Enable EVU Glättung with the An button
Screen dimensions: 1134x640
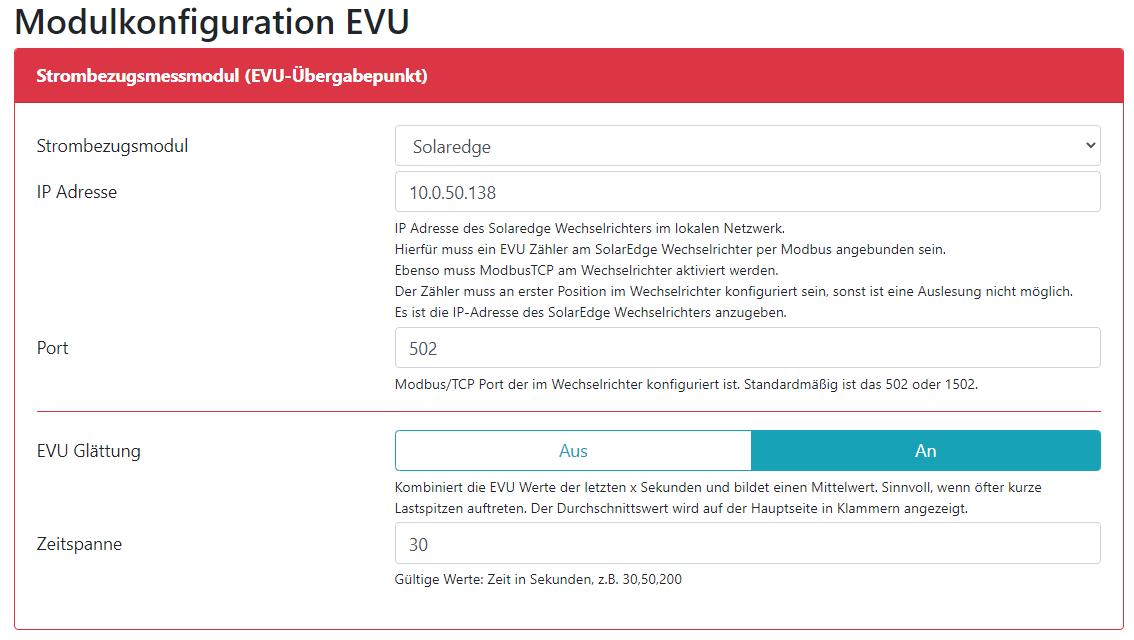925,451
